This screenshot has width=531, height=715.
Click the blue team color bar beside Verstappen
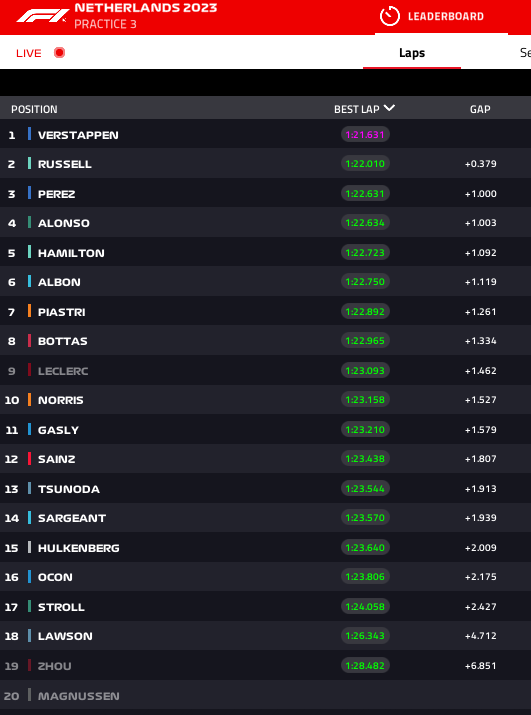(30, 134)
